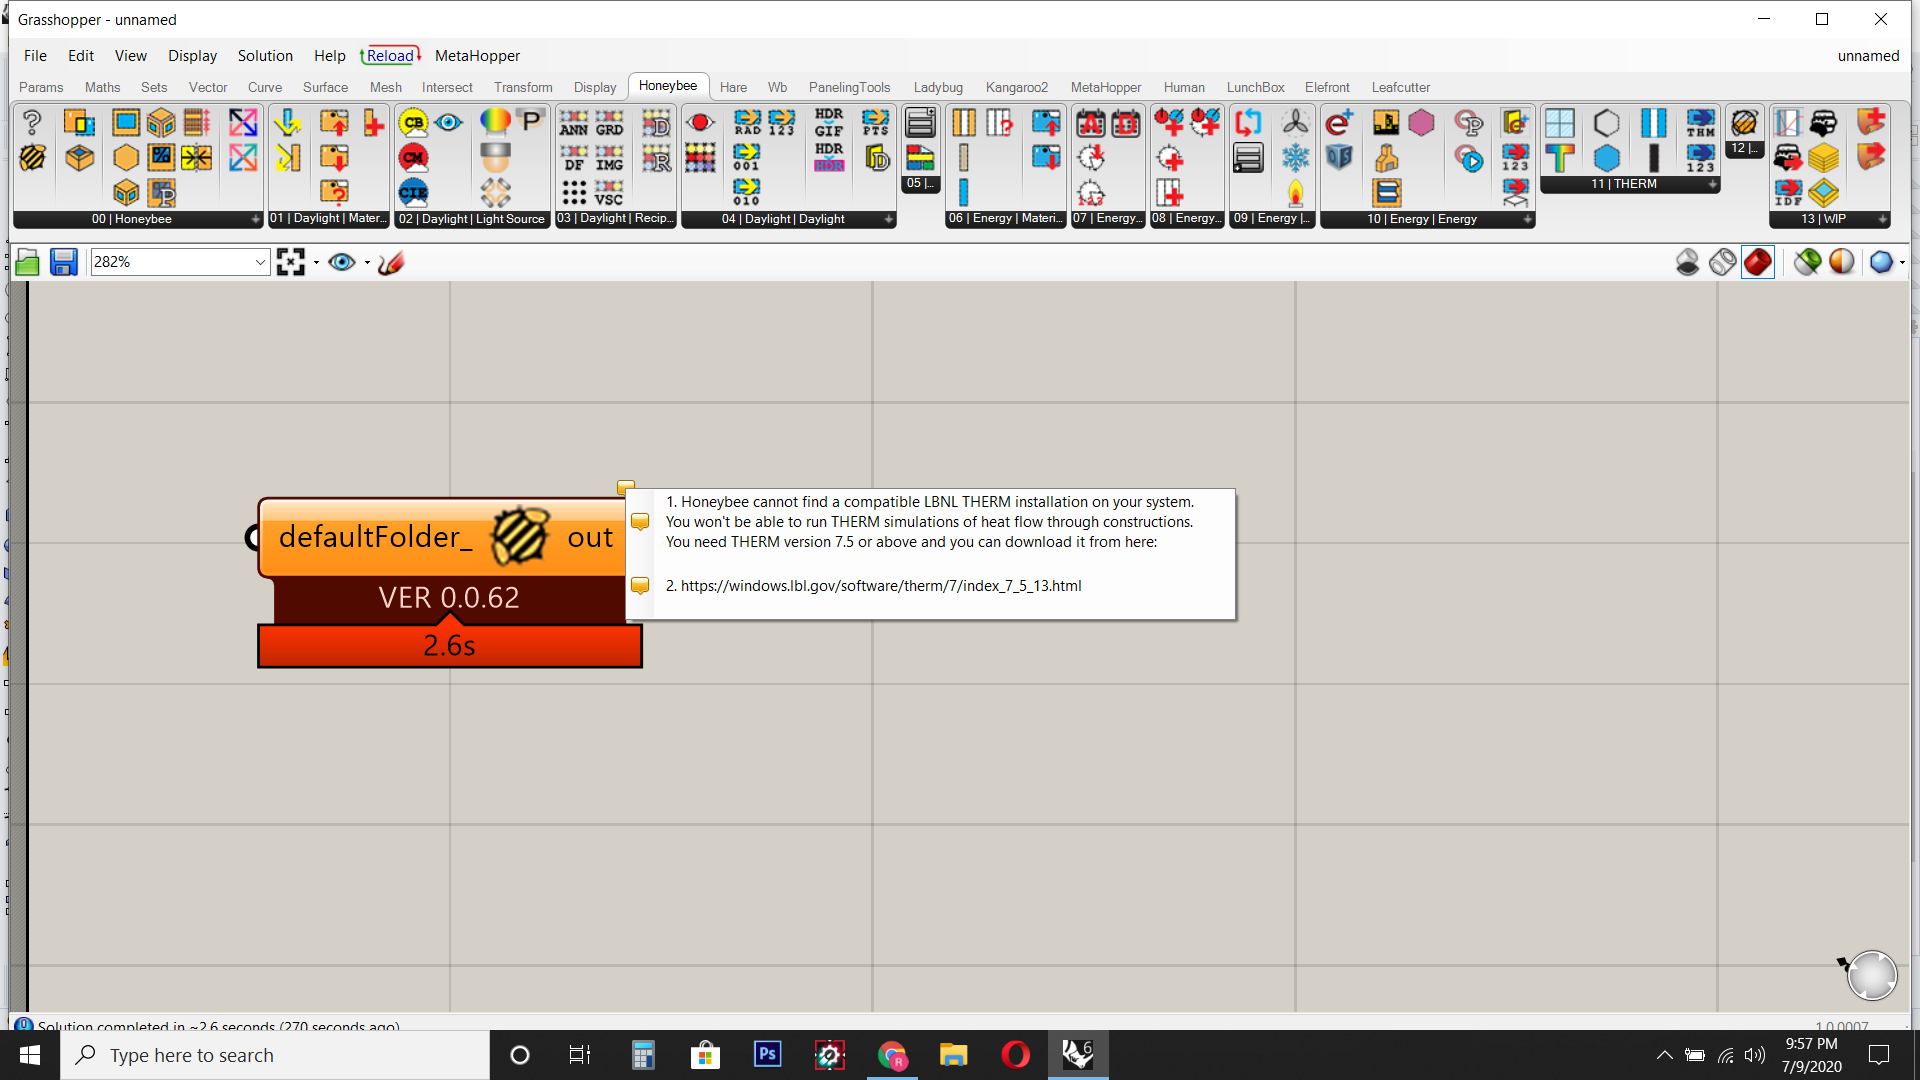Screen dimensions: 1920x1080
Task: Click the taskbar search box
Action: 275,1055
